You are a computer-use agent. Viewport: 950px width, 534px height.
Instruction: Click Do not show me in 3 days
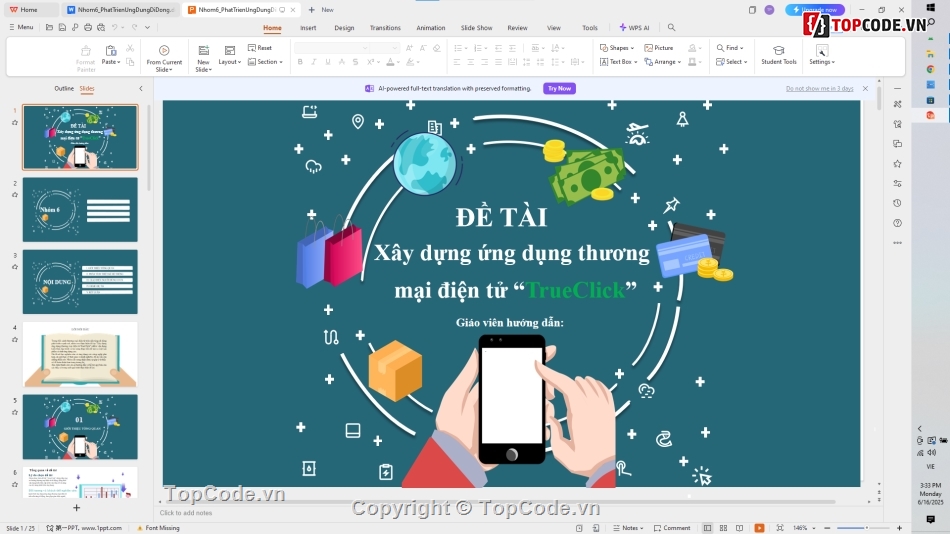pyautogui.click(x=819, y=88)
